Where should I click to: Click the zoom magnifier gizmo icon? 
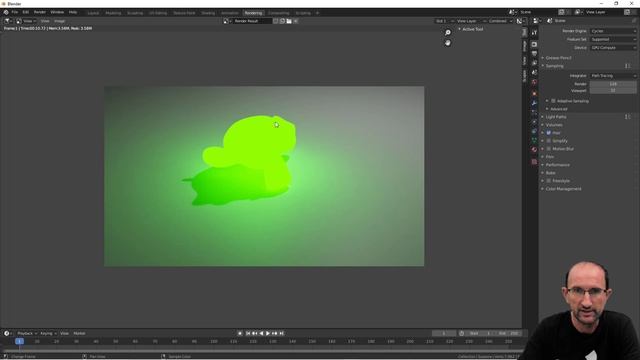(x=448, y=33)
